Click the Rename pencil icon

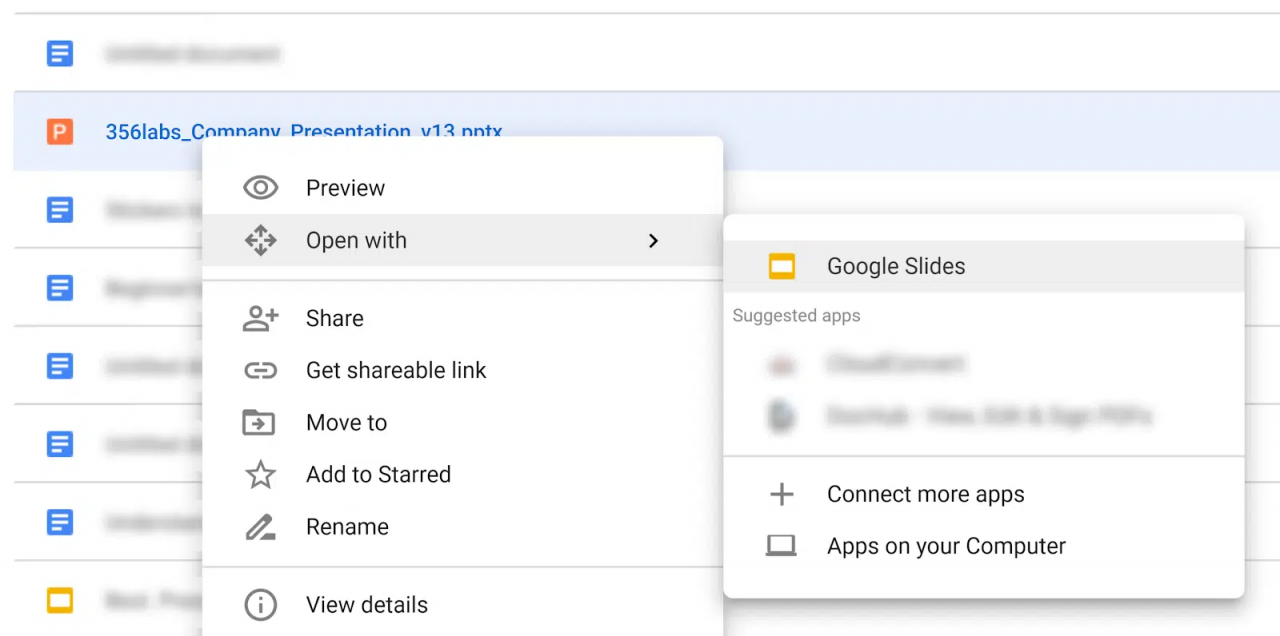coord(260,526)
